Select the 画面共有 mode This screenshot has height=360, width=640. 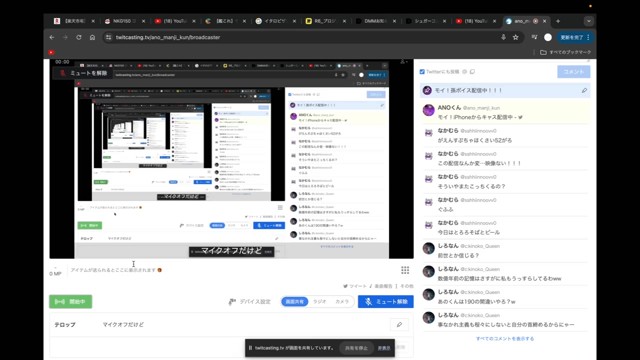[x=295, y=302]
